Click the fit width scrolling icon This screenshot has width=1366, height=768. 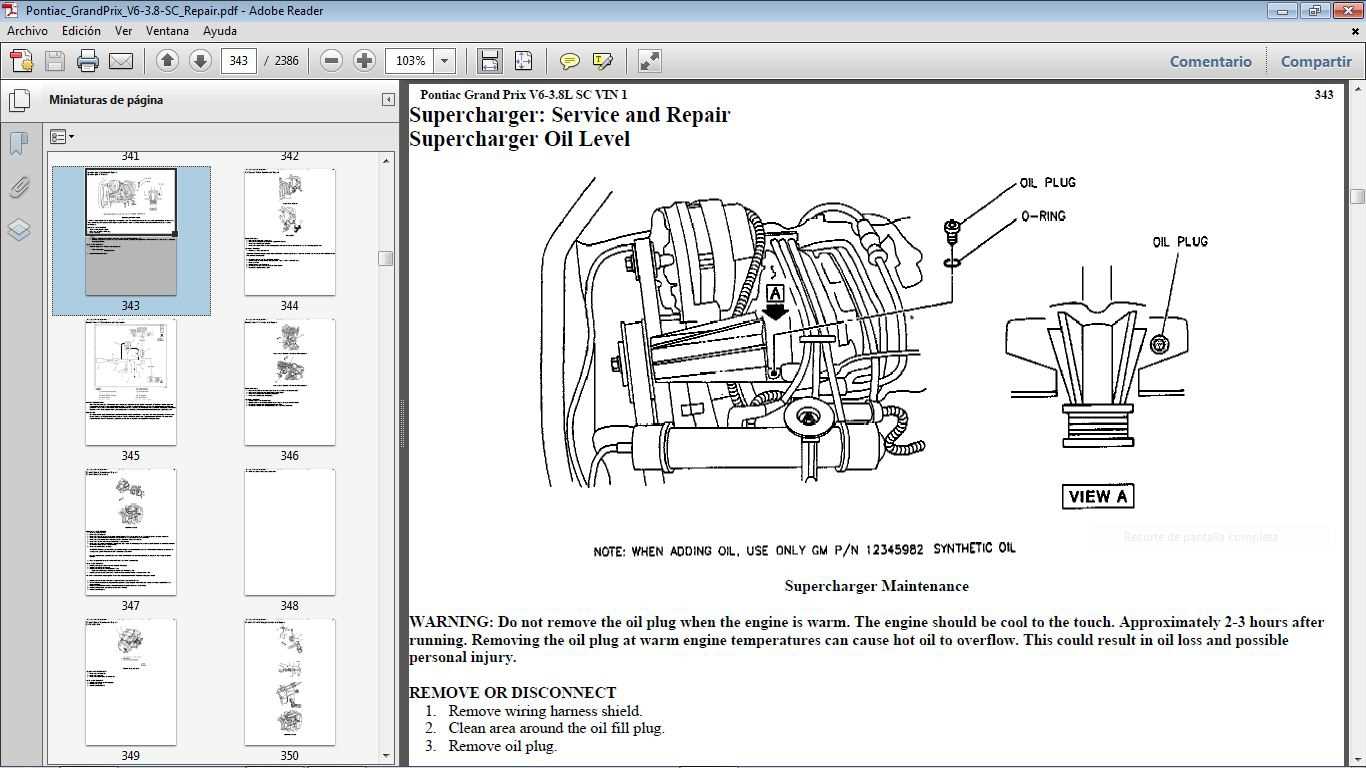pyautogui.click(x=489, y=61)
